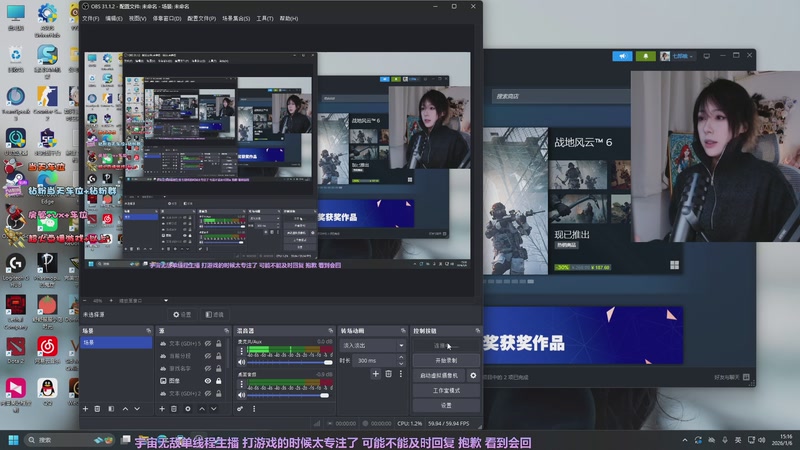
Task: Open OBS 设置 button in Controls
Action: pos(446,405)
